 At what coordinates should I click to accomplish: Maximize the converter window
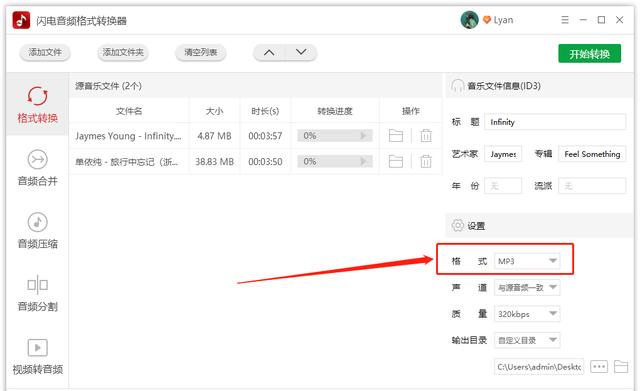tap(601, 20)
